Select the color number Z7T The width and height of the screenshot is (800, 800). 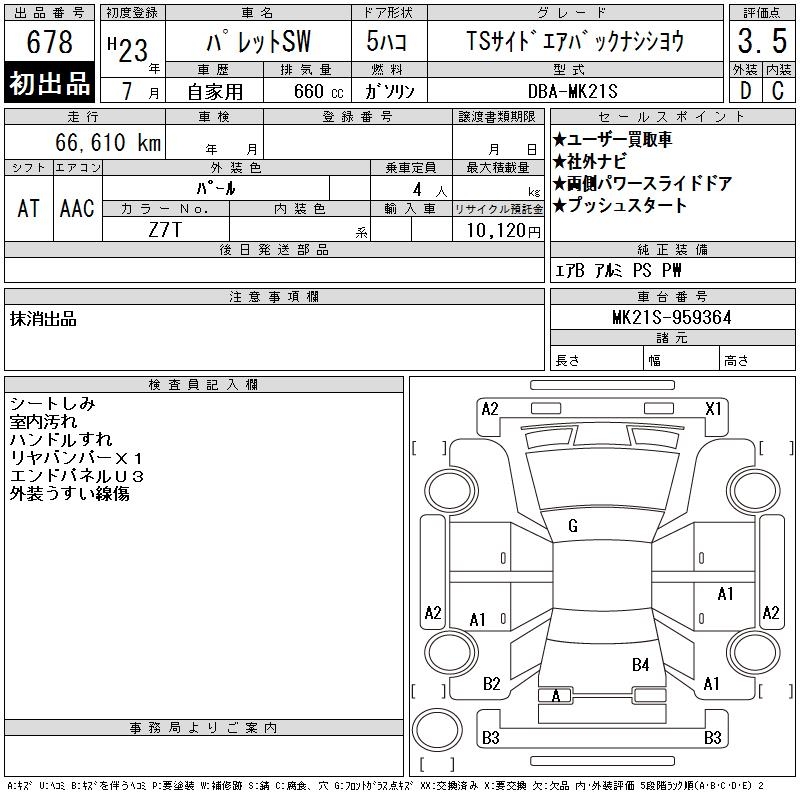[165, 230]
